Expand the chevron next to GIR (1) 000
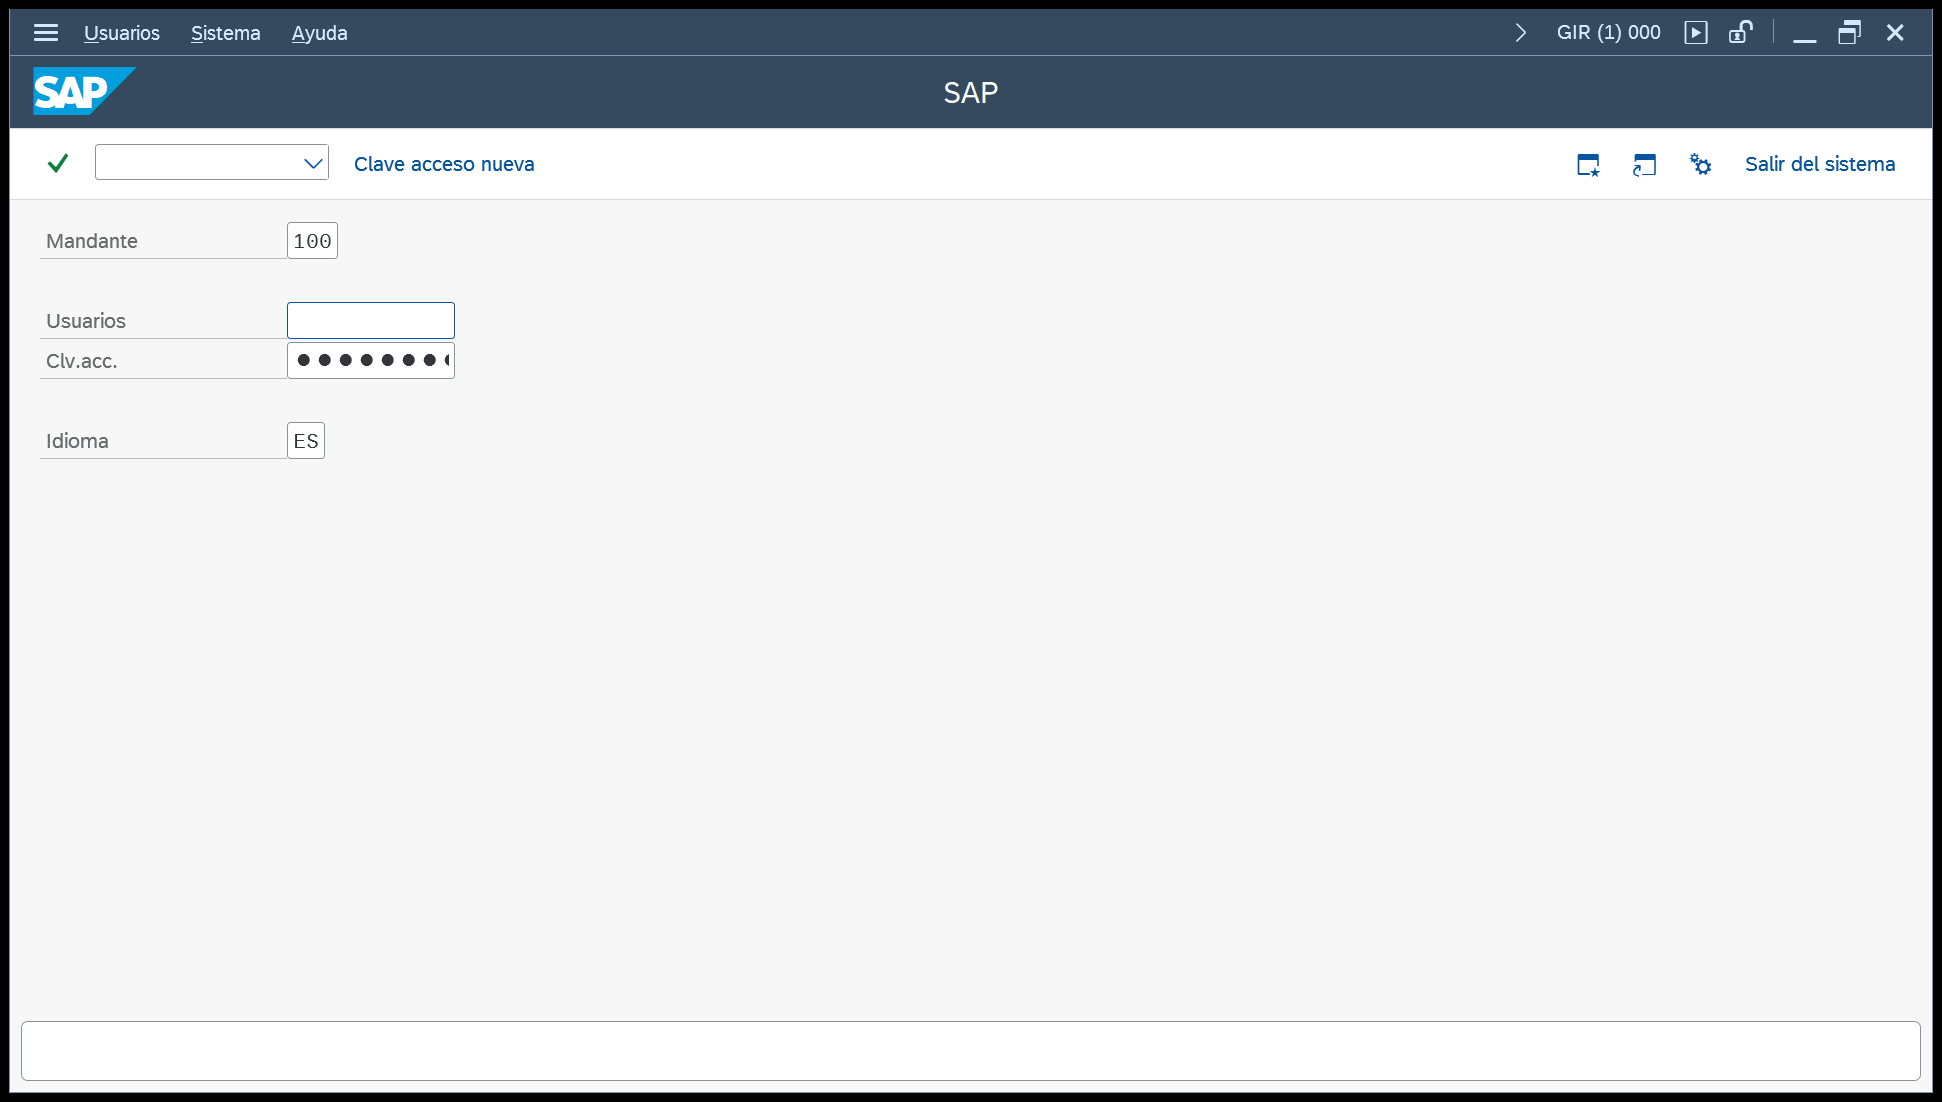1942x1102 pixels. pos(1521,33)
